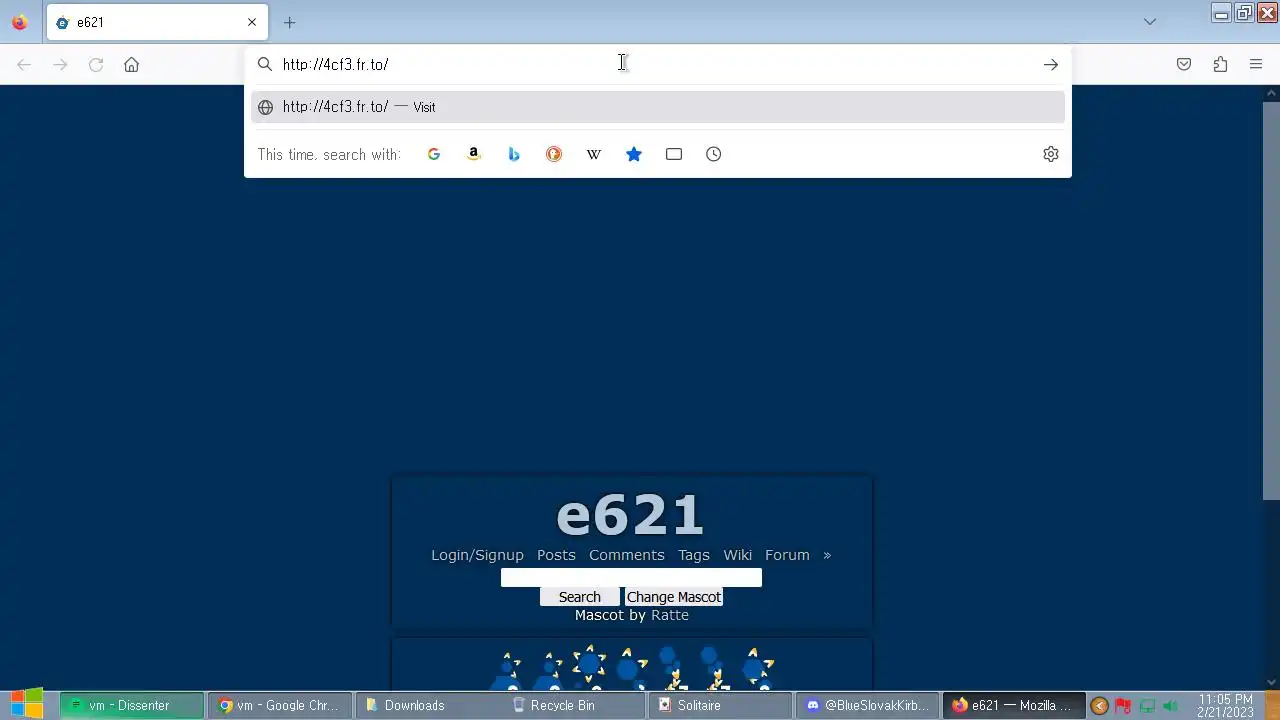Switch to vm - Dissenter taskbar window

pyautogui.click(x=132, y=705)
